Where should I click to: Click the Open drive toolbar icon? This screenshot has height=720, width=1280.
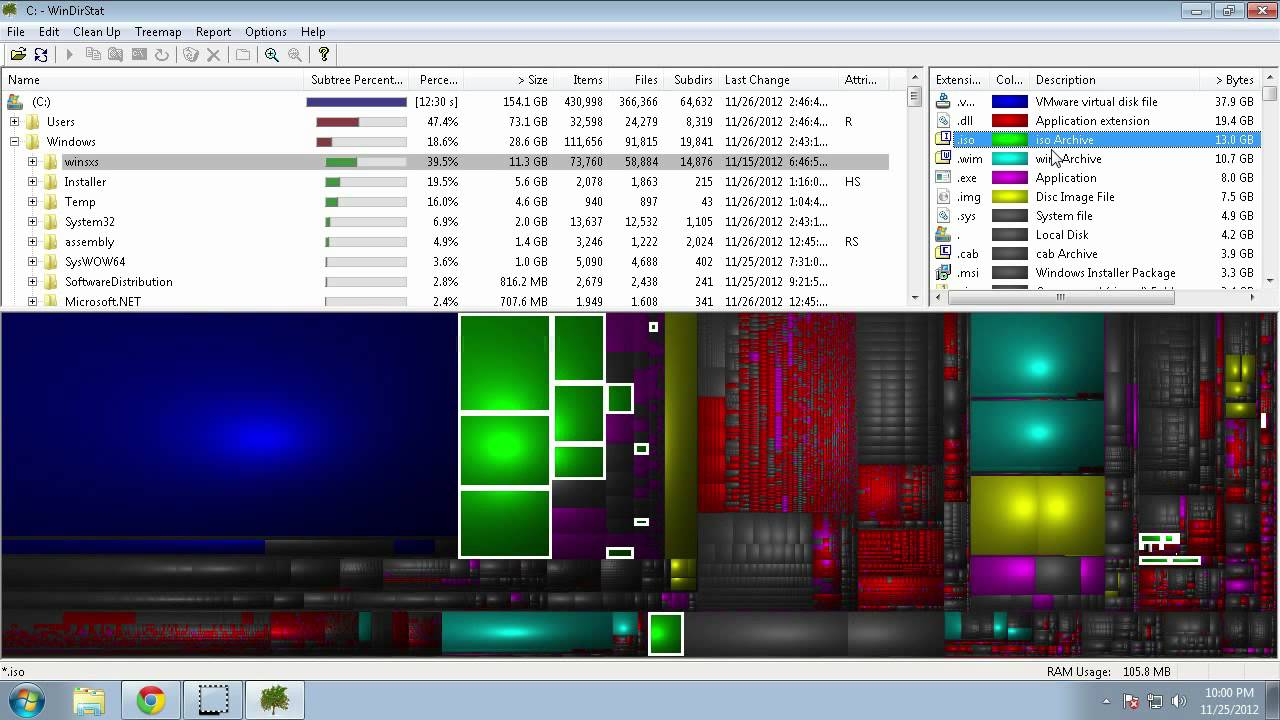(x=17, y=55)
